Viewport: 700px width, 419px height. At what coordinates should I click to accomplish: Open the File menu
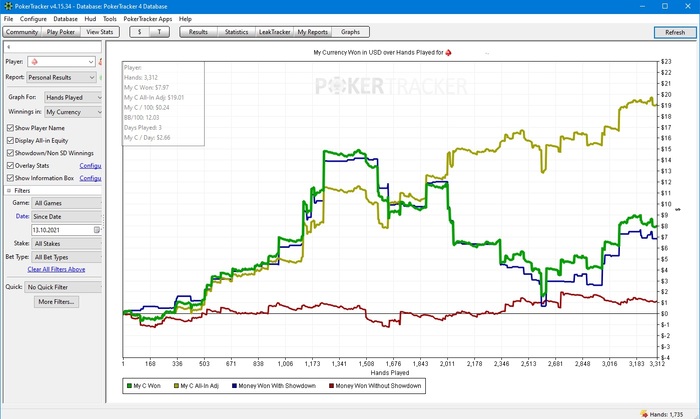tap(8, 19)
